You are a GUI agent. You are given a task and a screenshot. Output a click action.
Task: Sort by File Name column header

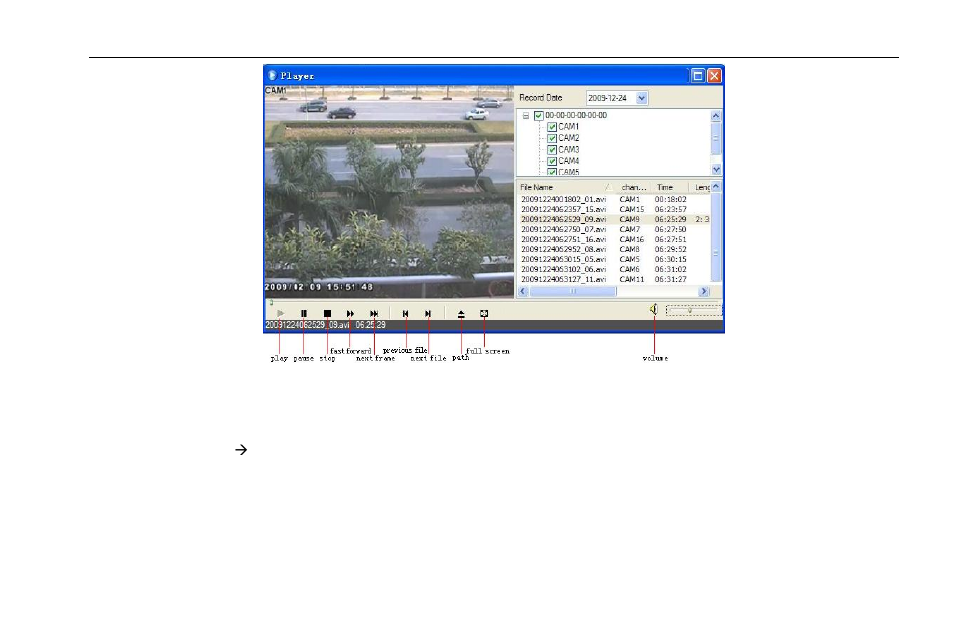click(x=566, y=187)
